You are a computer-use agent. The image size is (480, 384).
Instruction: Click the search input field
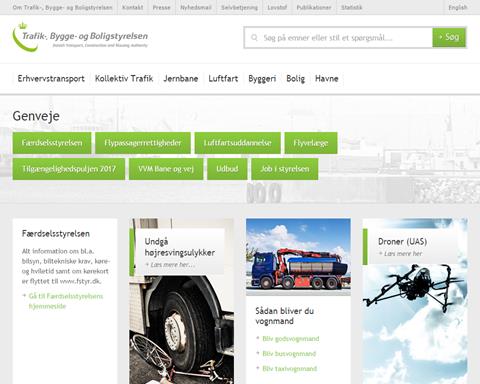pyautogui.click(x=338, y=38)
